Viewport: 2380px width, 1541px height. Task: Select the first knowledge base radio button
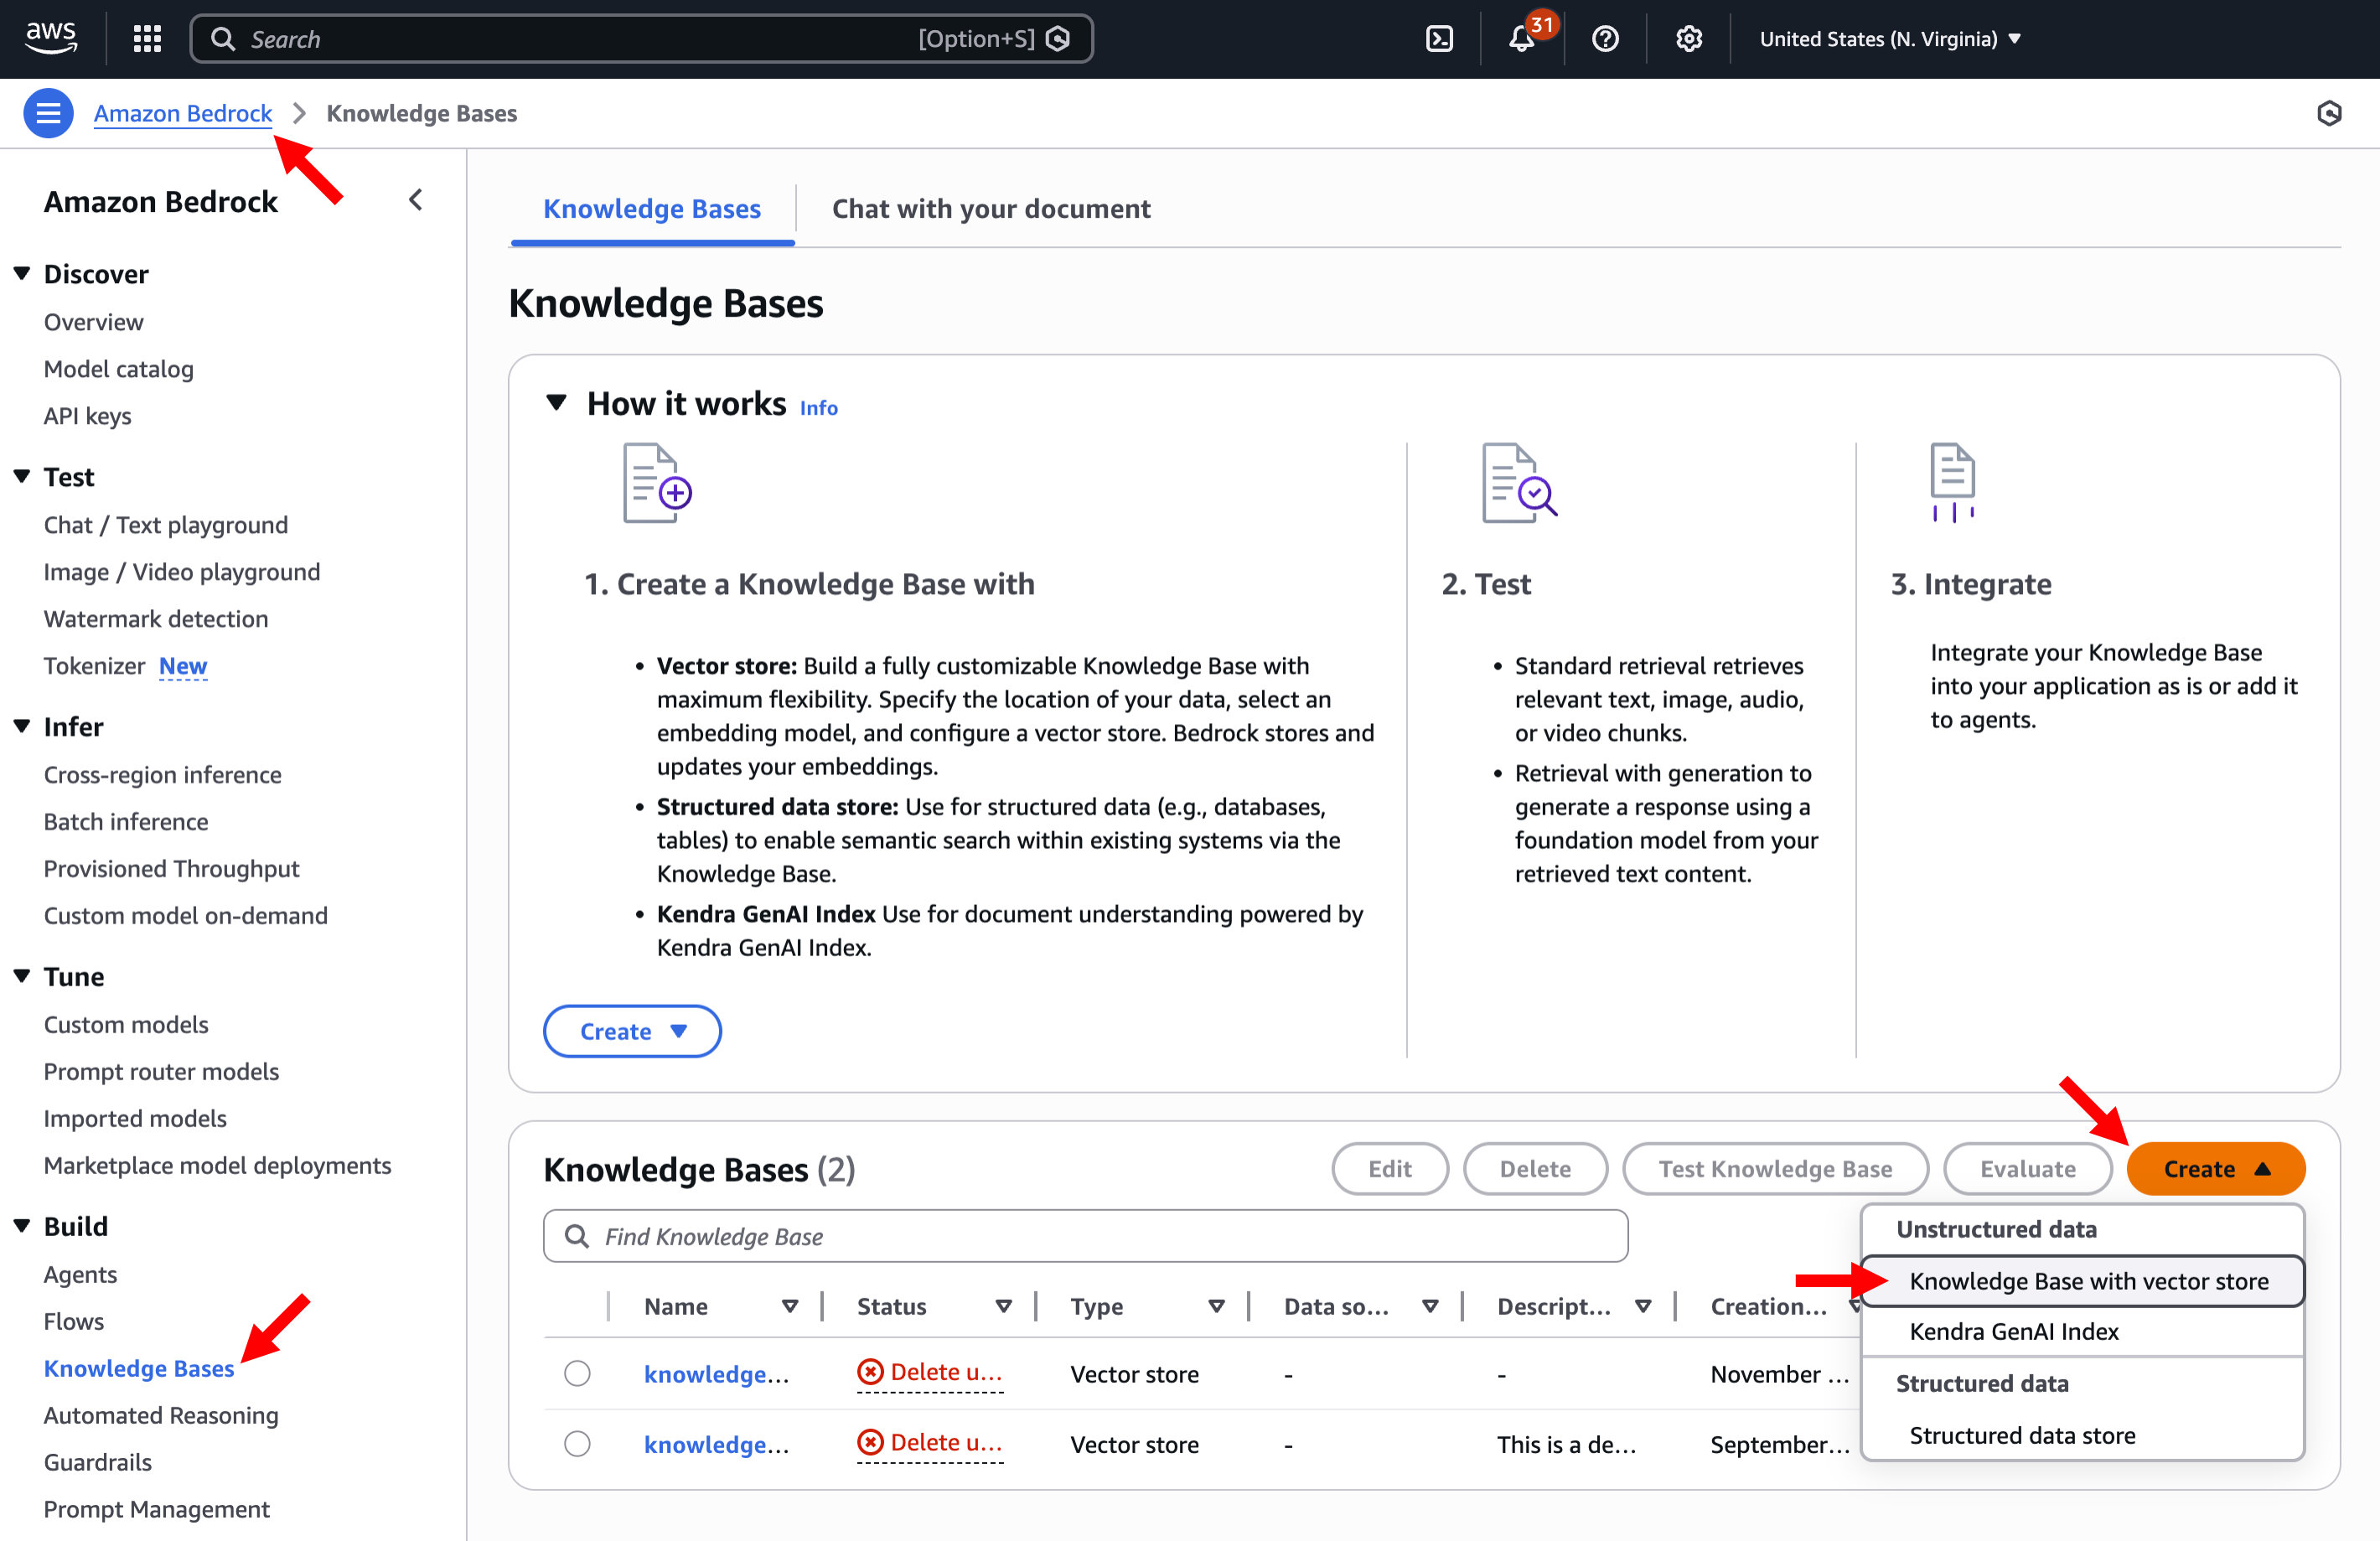[x=577, y=1373]
